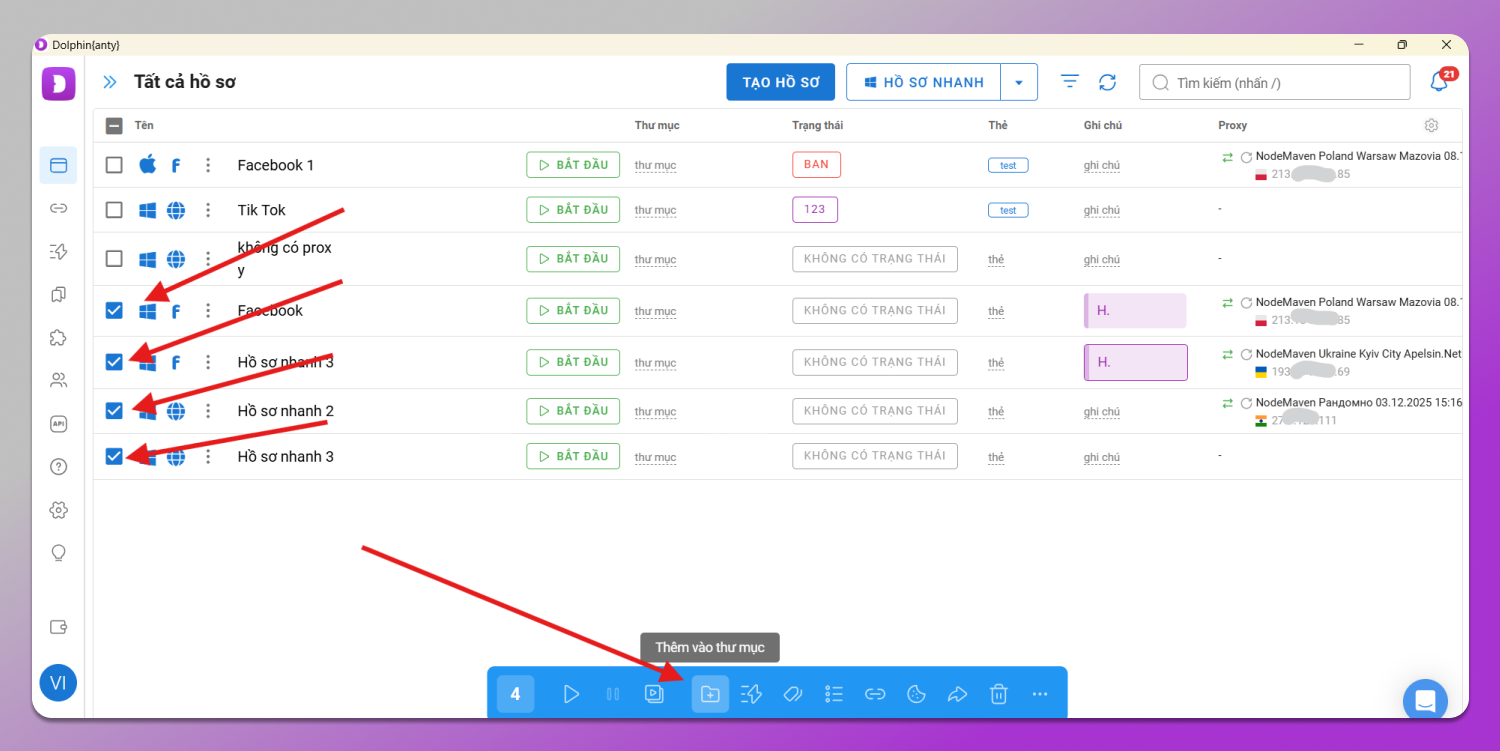Open cookie options in the bulk action bar

click(916, 694)
